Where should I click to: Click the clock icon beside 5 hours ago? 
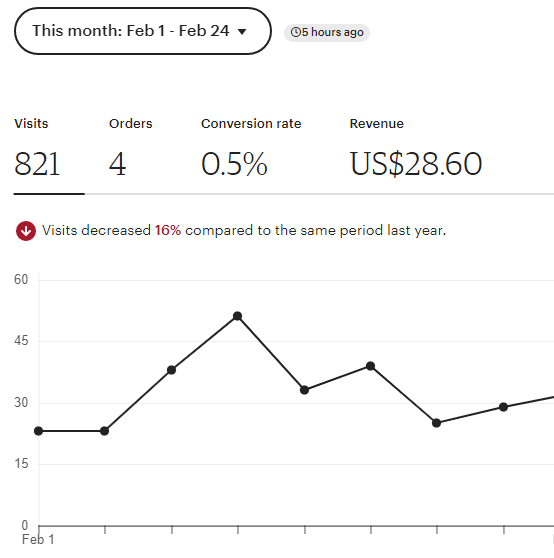click(295, 32)
